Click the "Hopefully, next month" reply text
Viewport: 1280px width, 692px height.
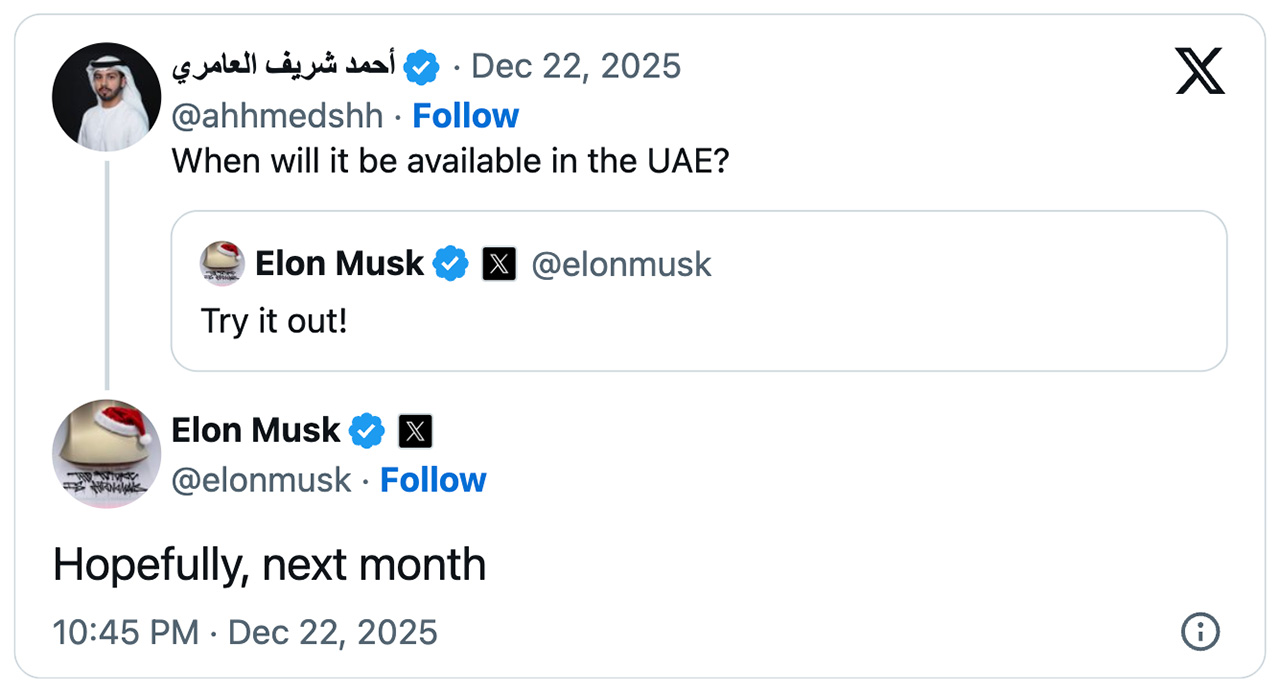[269, 565]
